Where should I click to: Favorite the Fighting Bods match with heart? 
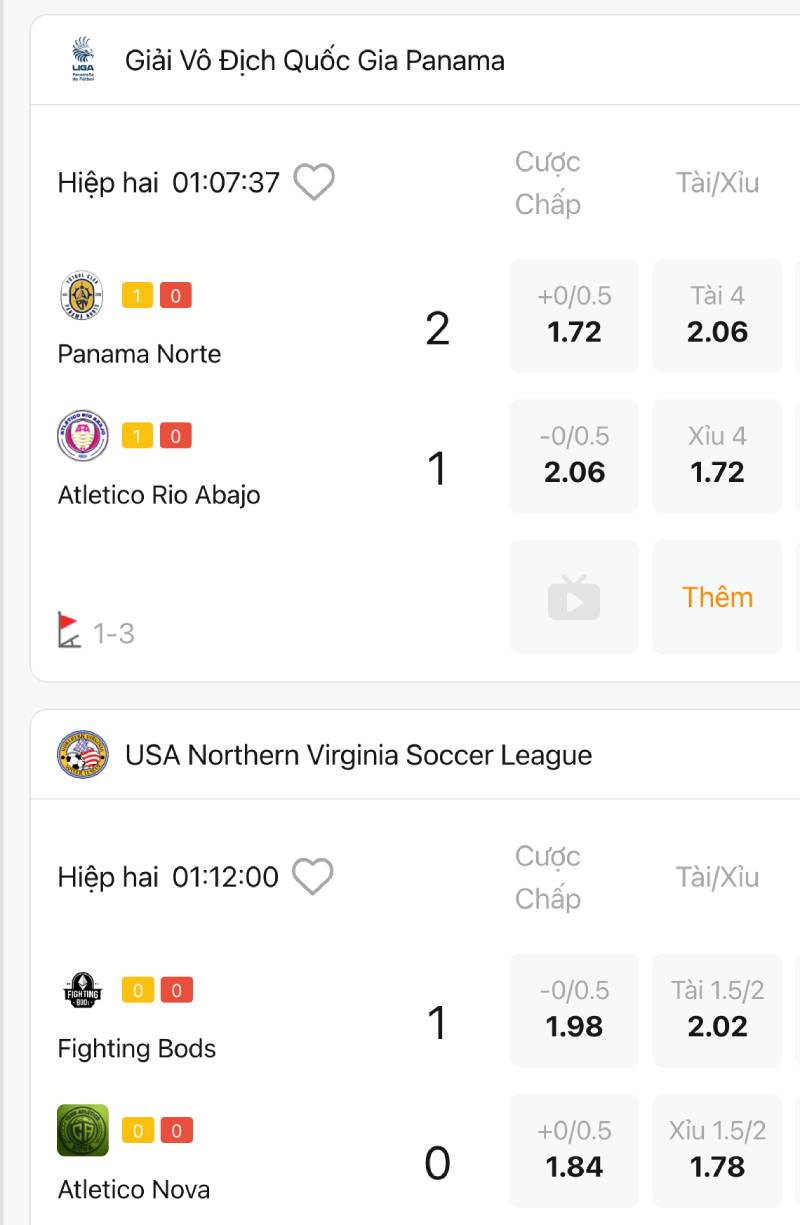tap(312, 877)
